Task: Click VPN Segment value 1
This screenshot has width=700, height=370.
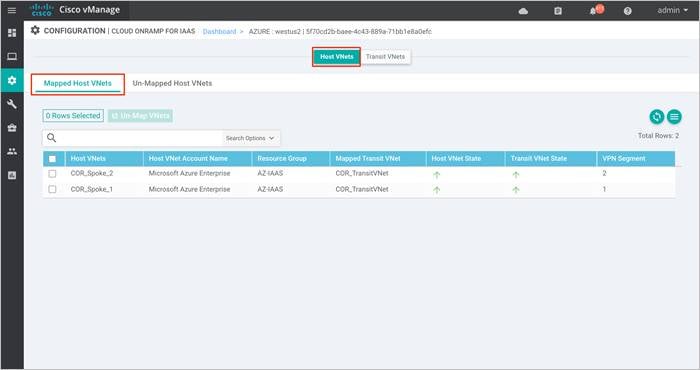Action: pyautogui.click(x=604, y=189)
